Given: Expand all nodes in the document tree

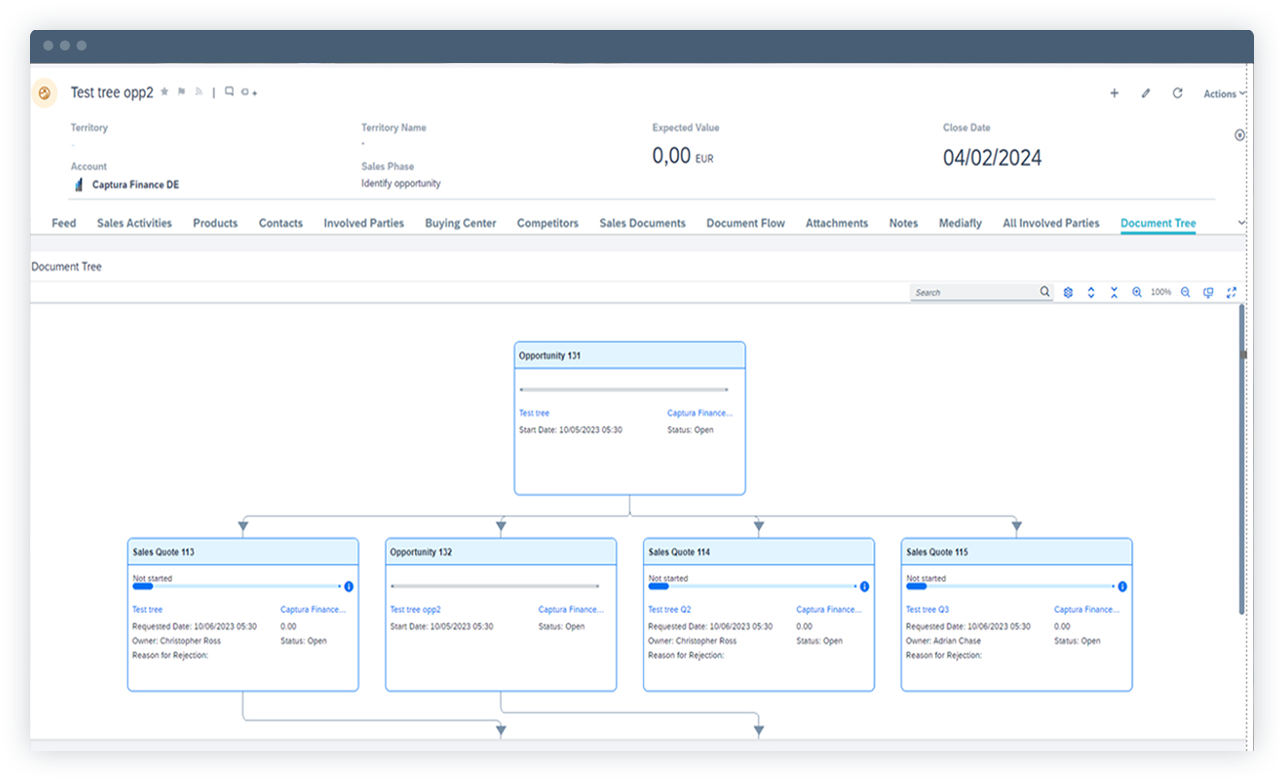Looking at the screenshot, I should pyautogui.click(x=1091, y=292).
